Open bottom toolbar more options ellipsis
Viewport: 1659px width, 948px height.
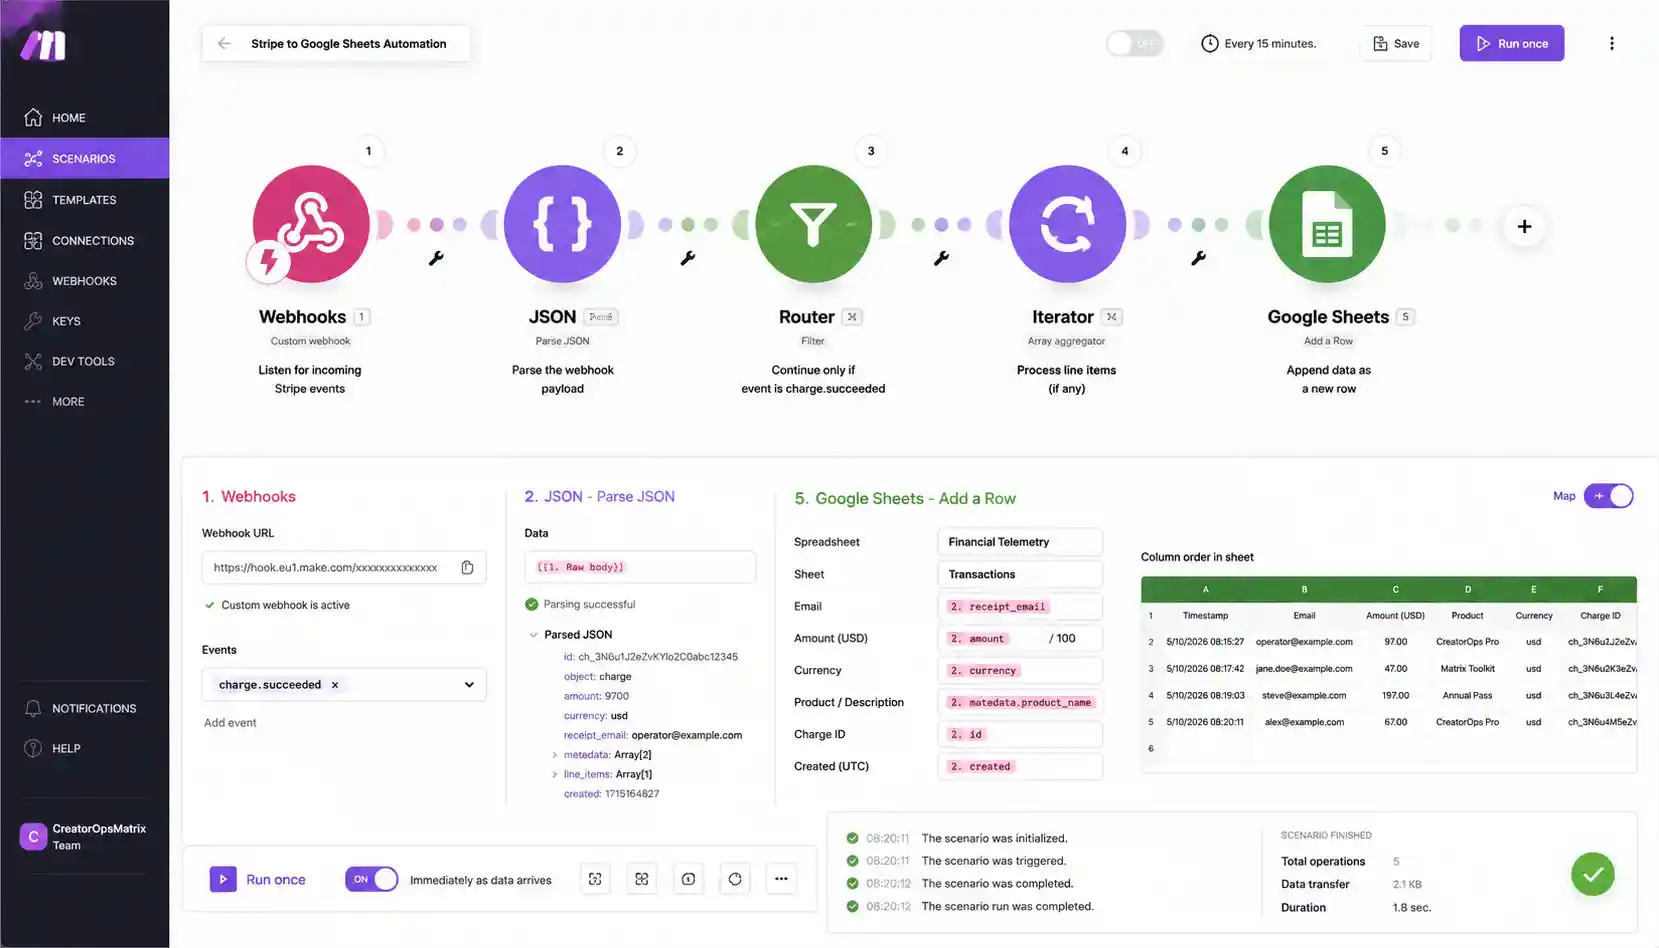[x=781, y=879]
